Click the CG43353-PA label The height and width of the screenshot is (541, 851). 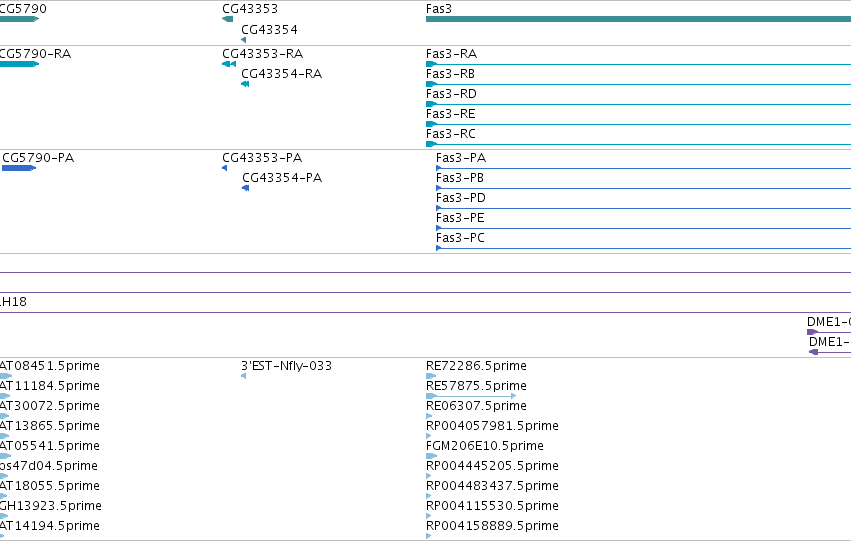tap(262, 158)
